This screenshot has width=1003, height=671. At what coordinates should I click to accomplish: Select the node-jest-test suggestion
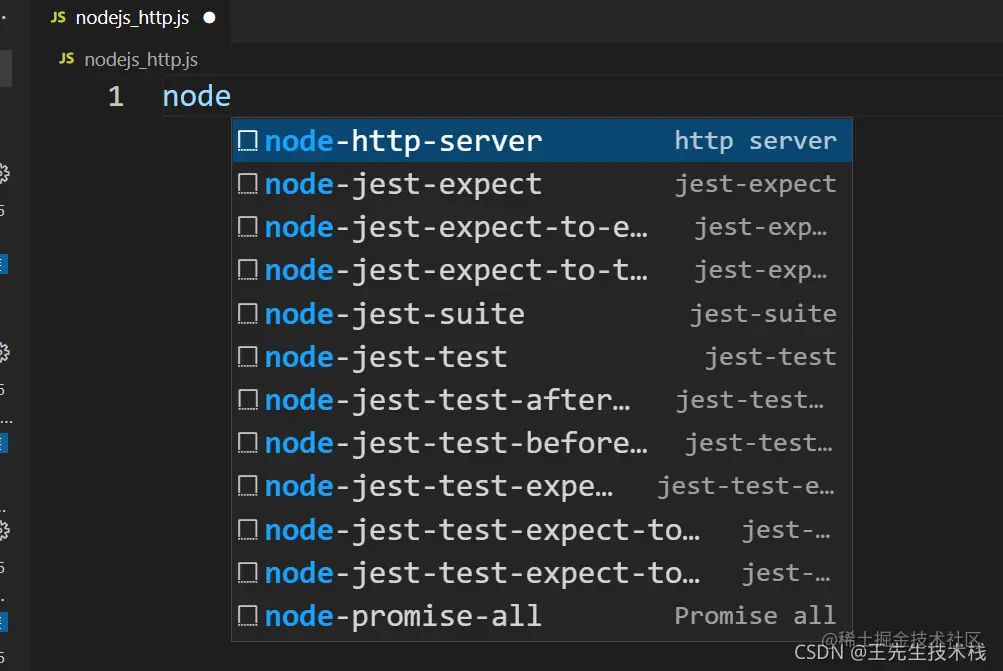(x=542, y=357)
